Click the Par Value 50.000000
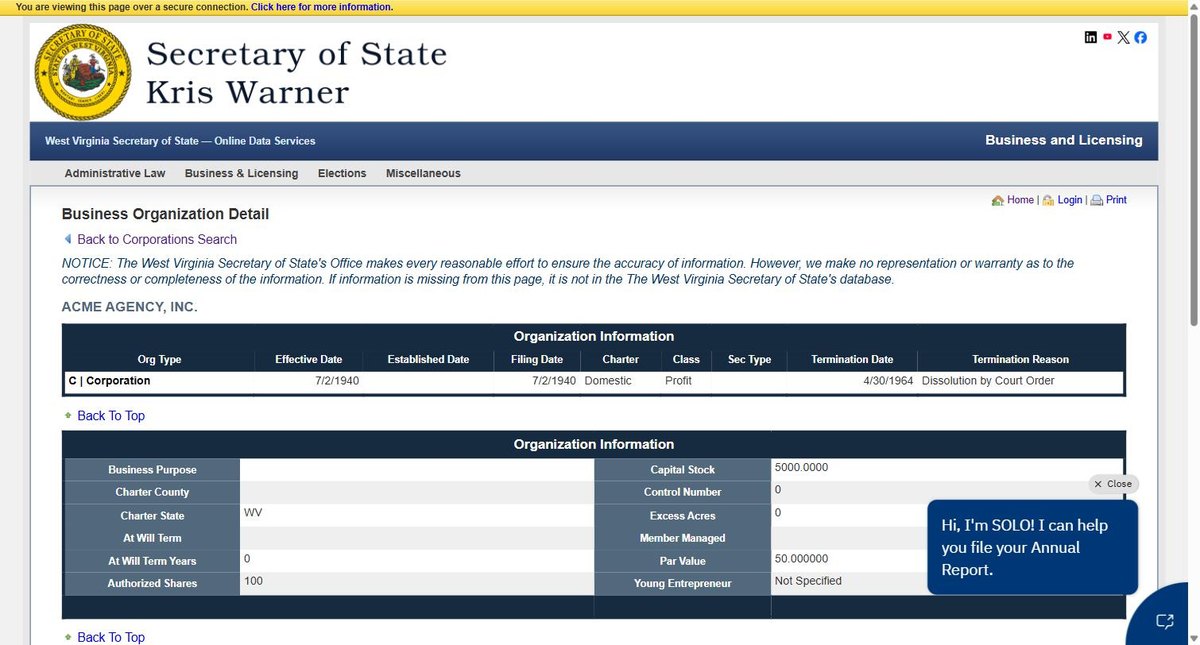This screenshot has width=1200, height=645. coord(801,559)
